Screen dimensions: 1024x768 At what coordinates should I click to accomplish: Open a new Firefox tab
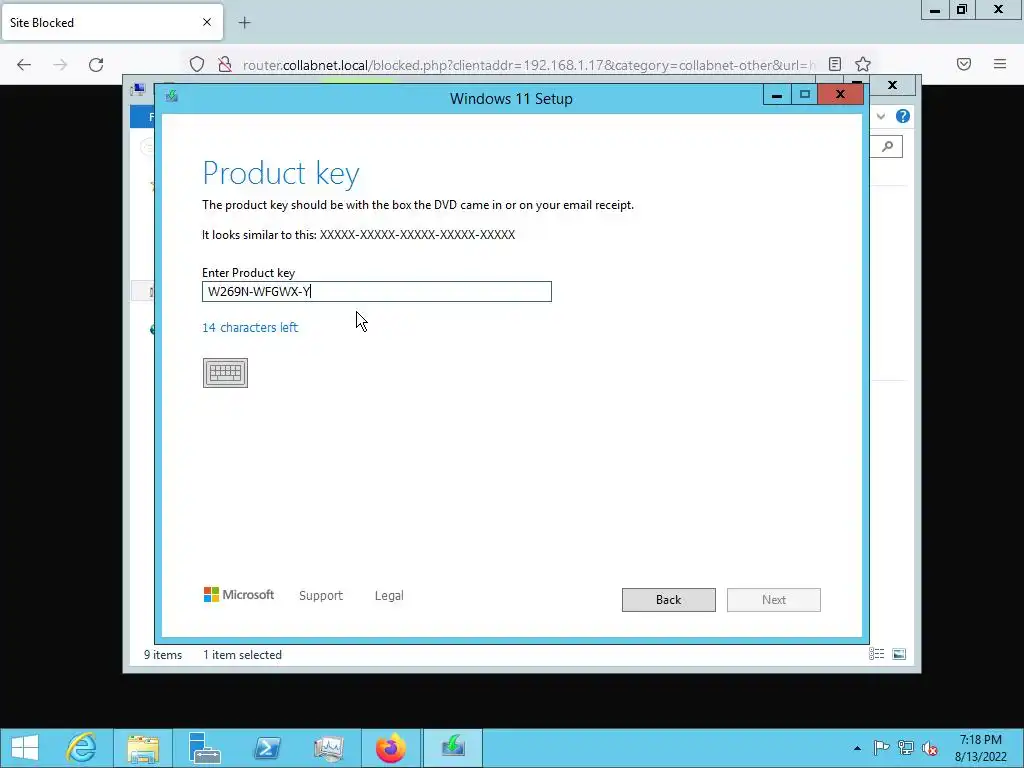click(244, 23)
